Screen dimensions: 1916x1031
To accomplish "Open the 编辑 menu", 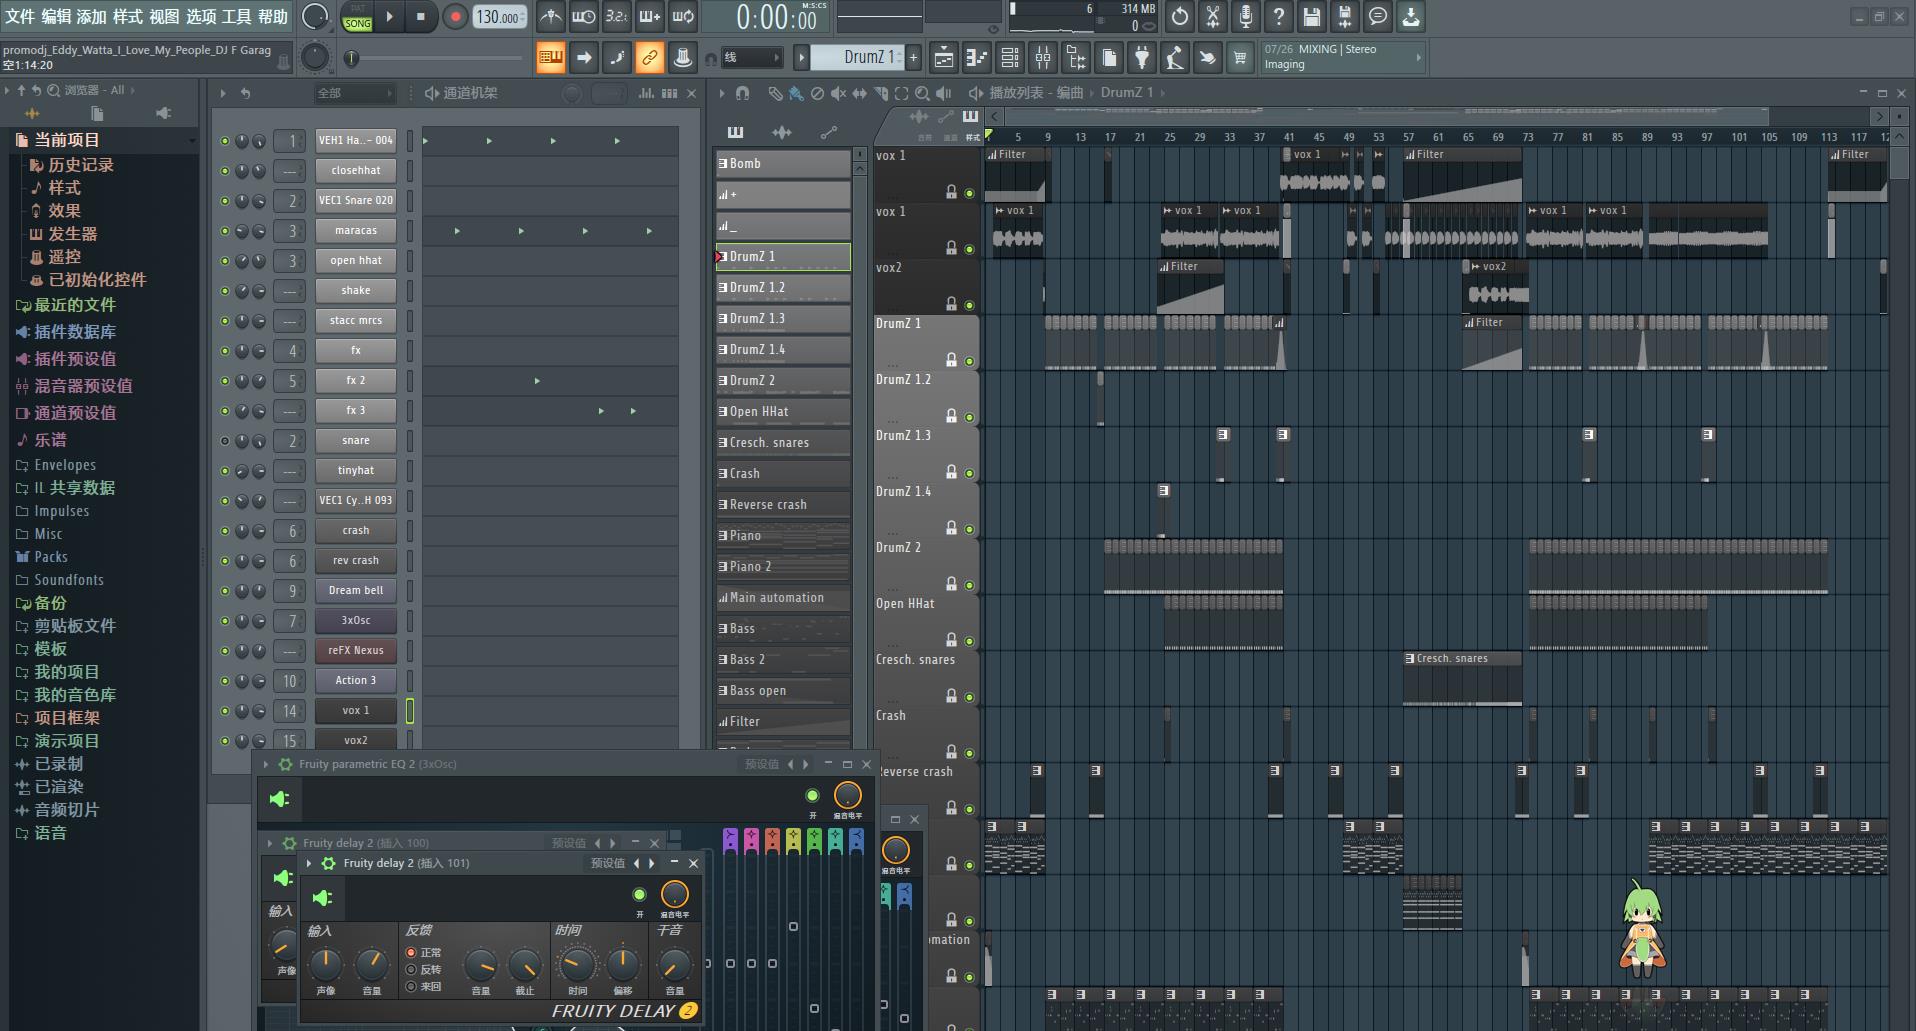I will click(x=56, y=16).
